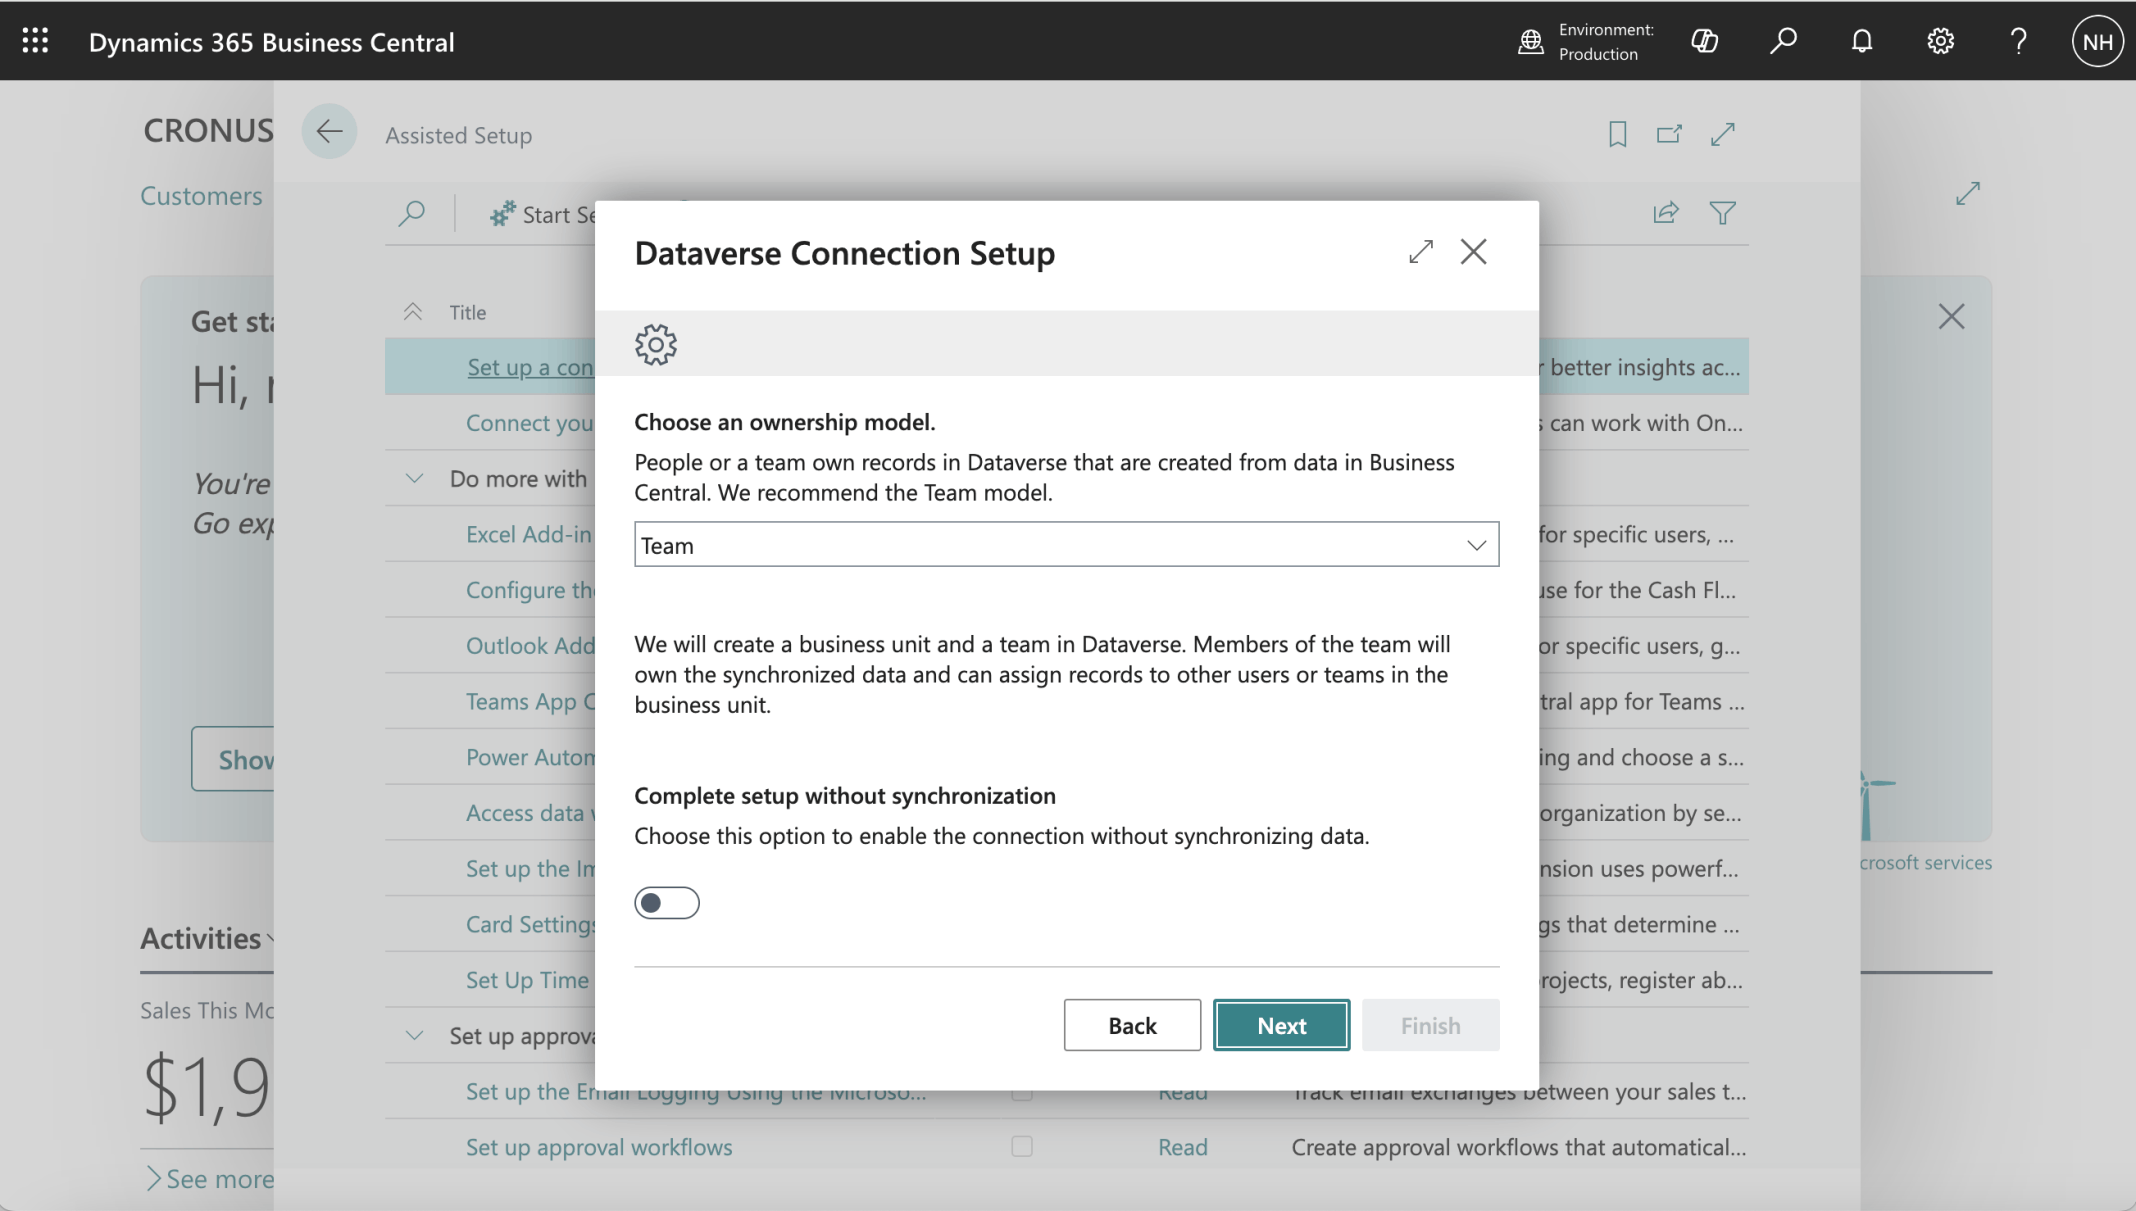Collapse the Set up approval group
The width and height of the screenshot is (2136, 1211).
[414, 1036]
